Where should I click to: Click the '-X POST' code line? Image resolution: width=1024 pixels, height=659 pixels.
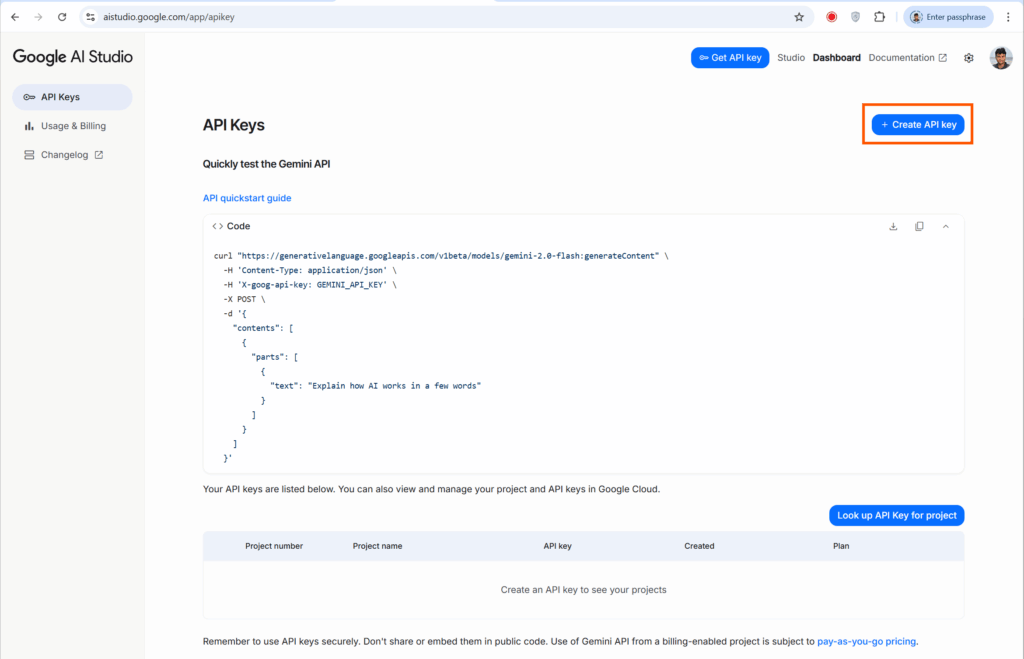244,299
